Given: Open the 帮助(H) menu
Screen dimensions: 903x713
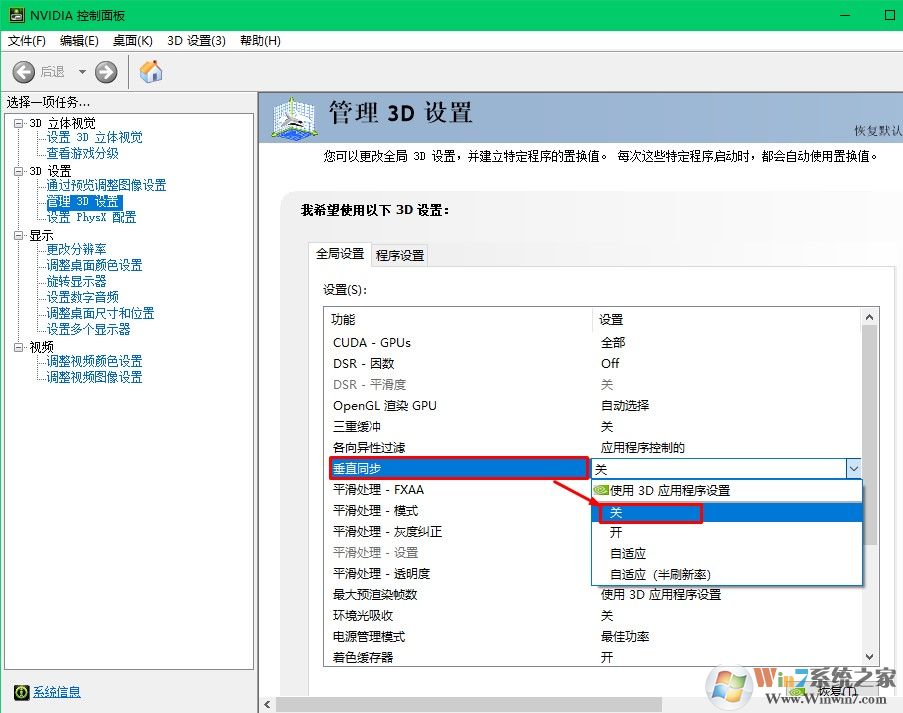Looking at the screenshot, I should pos(260,40).
